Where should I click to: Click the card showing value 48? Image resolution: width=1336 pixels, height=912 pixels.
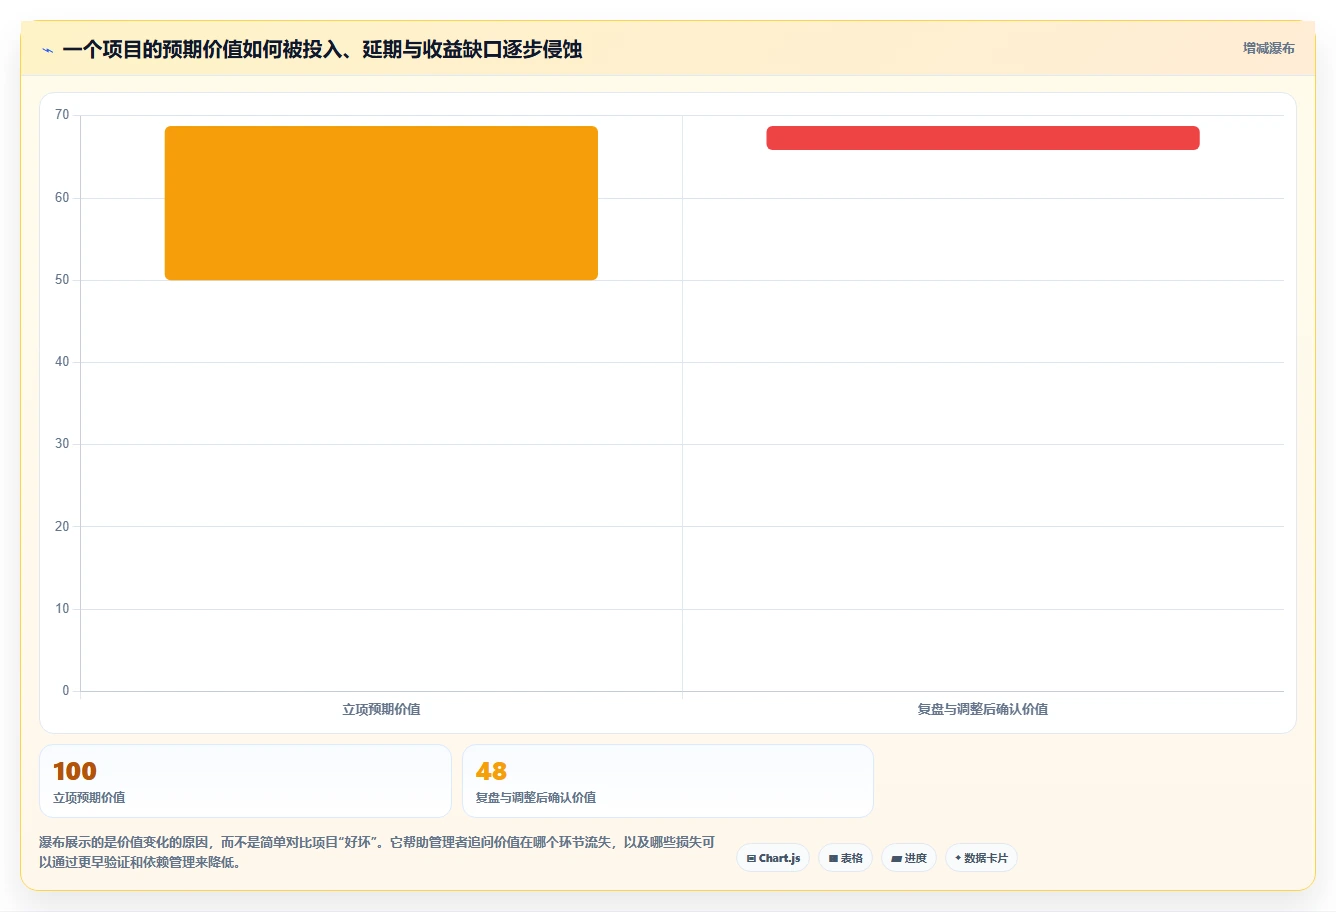point(668,781)
